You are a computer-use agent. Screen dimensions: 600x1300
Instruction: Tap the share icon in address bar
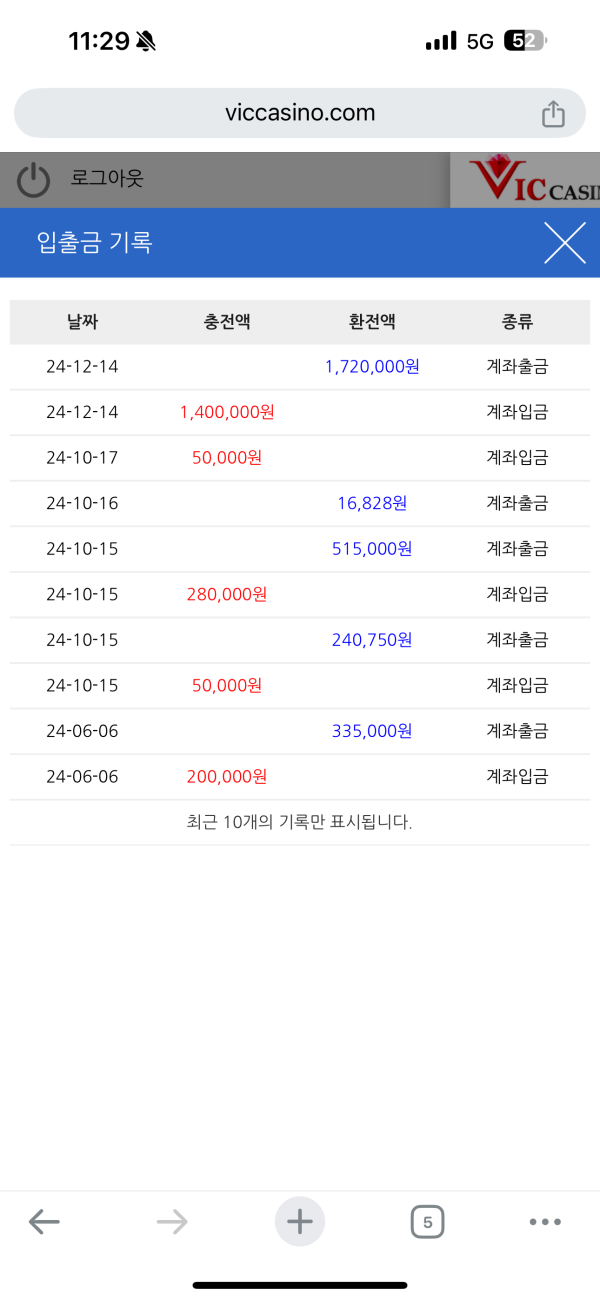[553, 114]
